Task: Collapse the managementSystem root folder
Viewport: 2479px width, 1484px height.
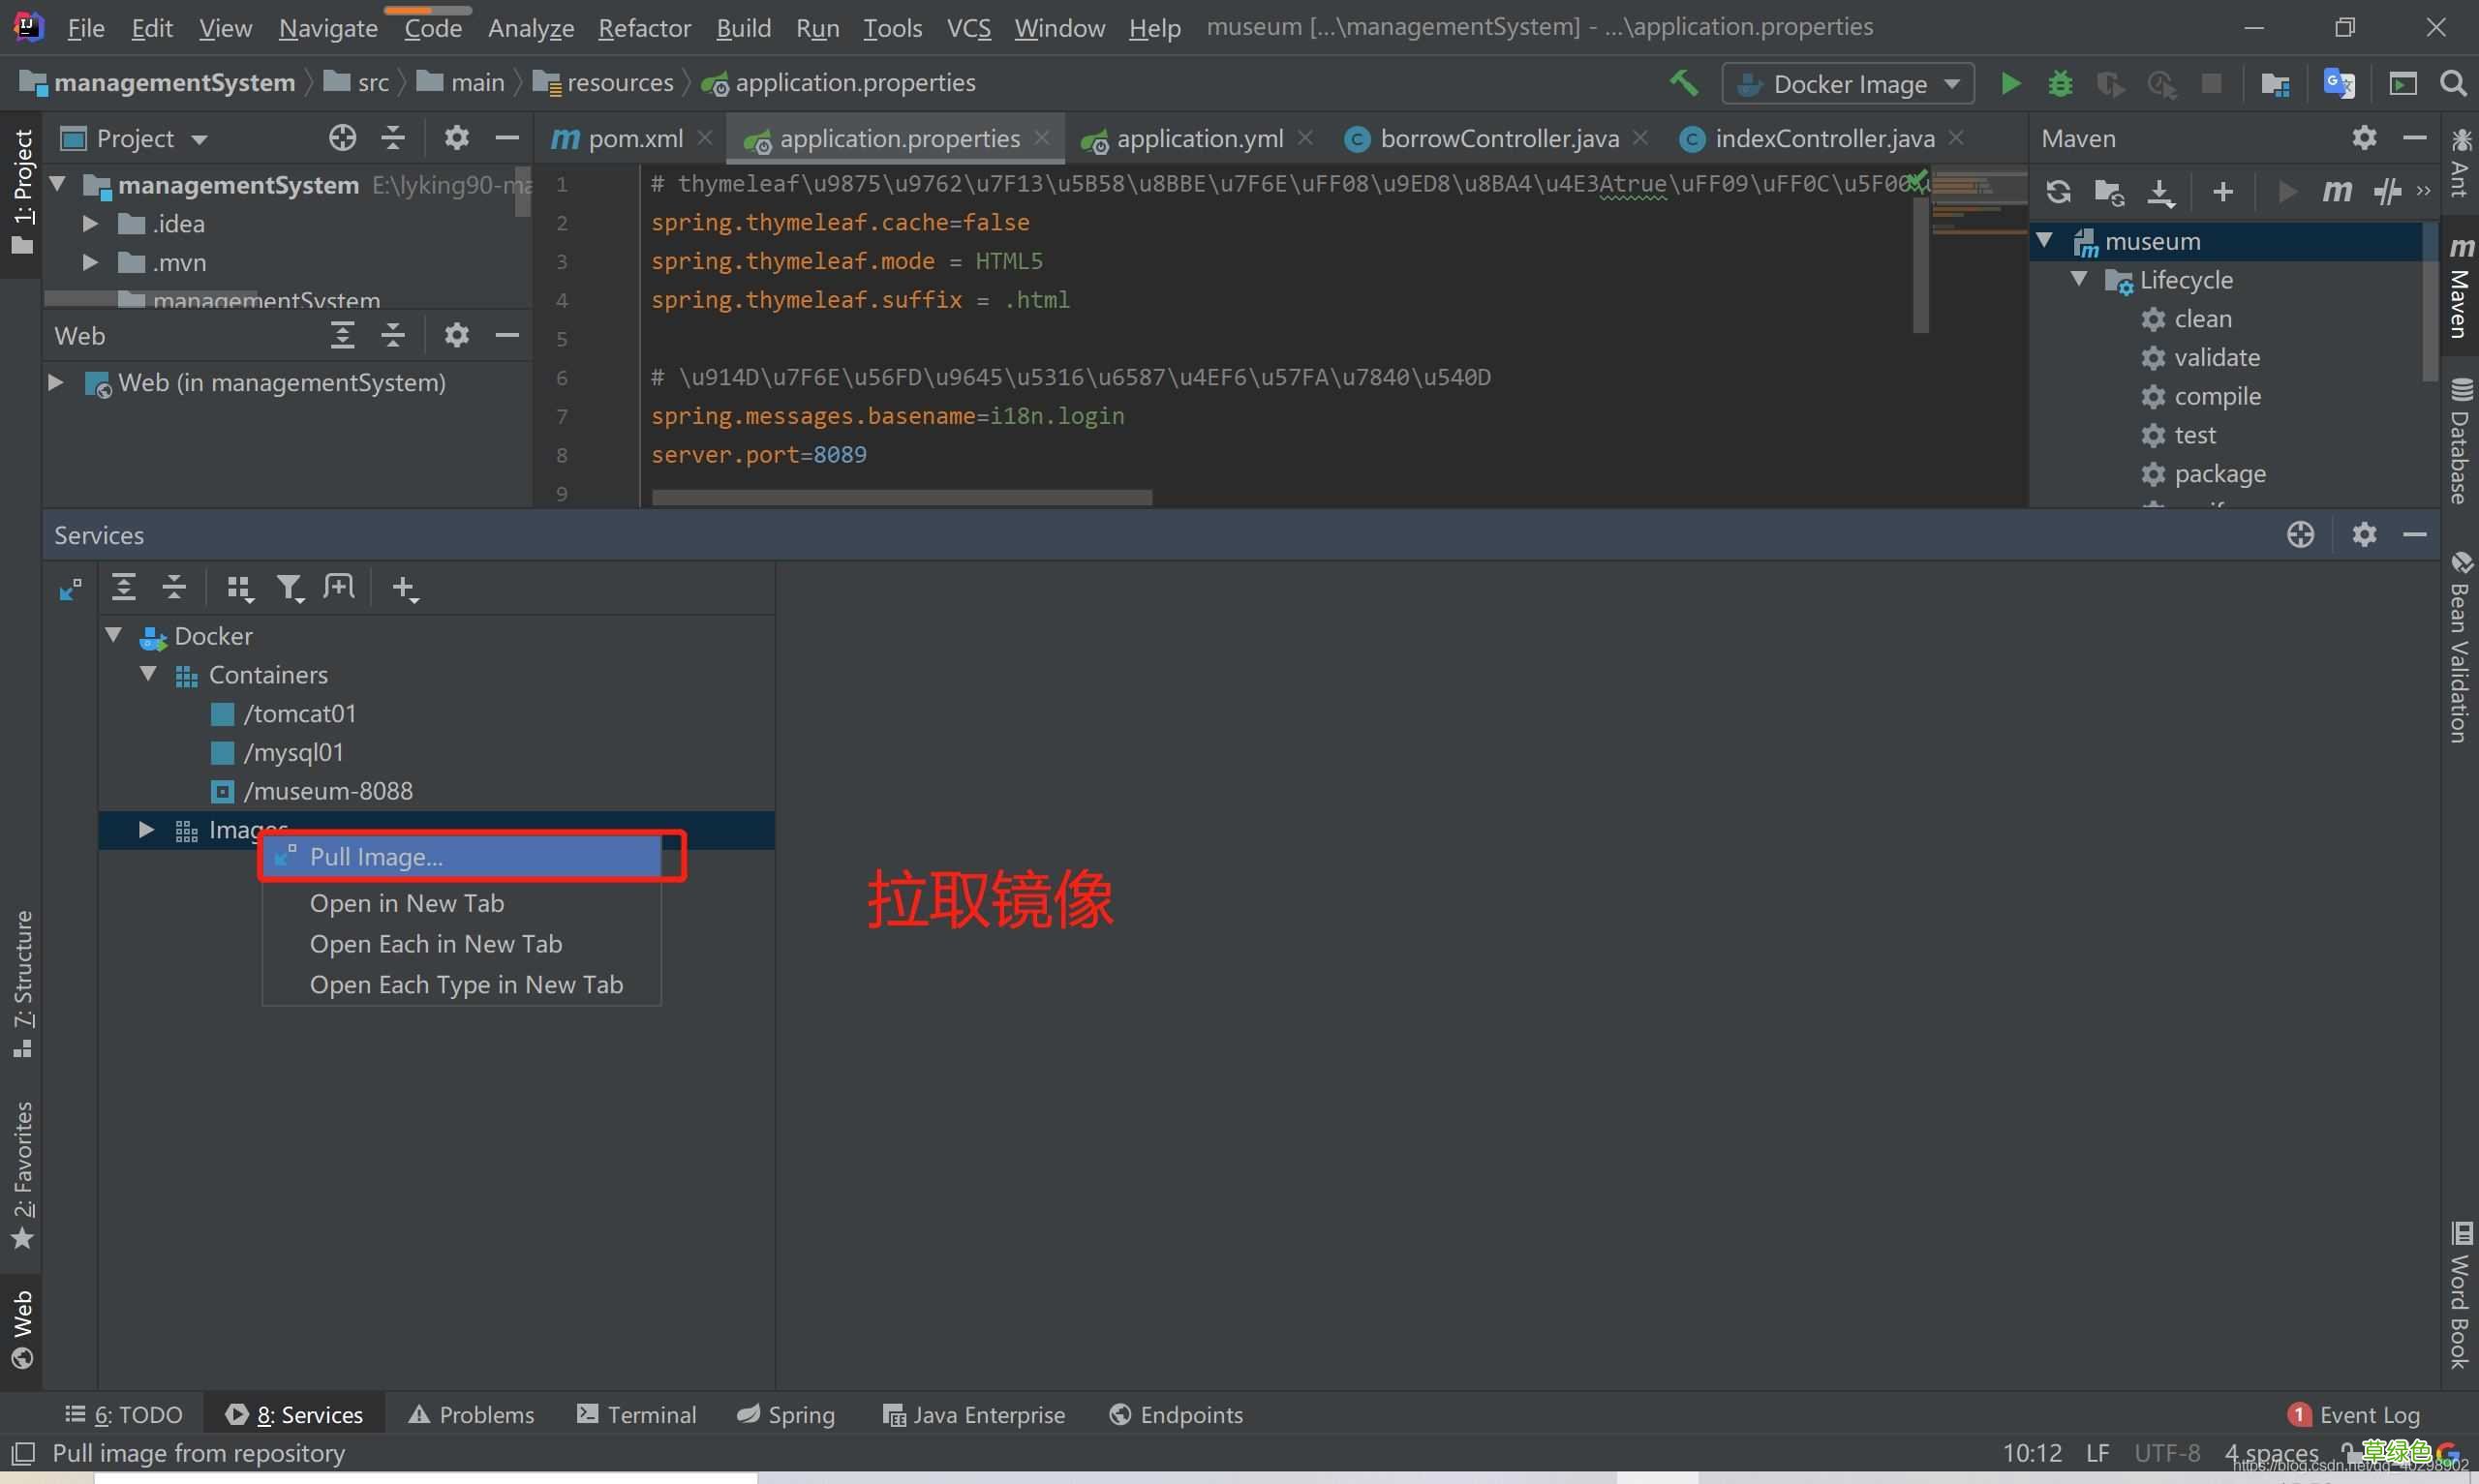Action: 58,184
